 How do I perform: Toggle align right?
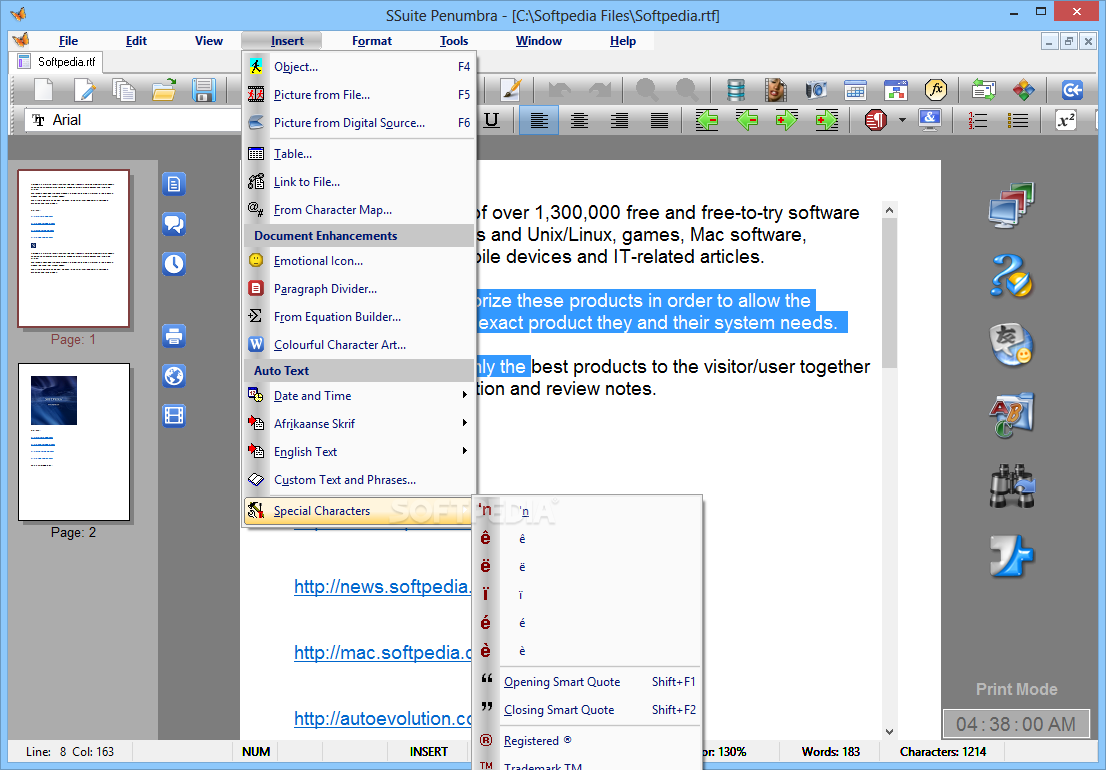(619, 121)
